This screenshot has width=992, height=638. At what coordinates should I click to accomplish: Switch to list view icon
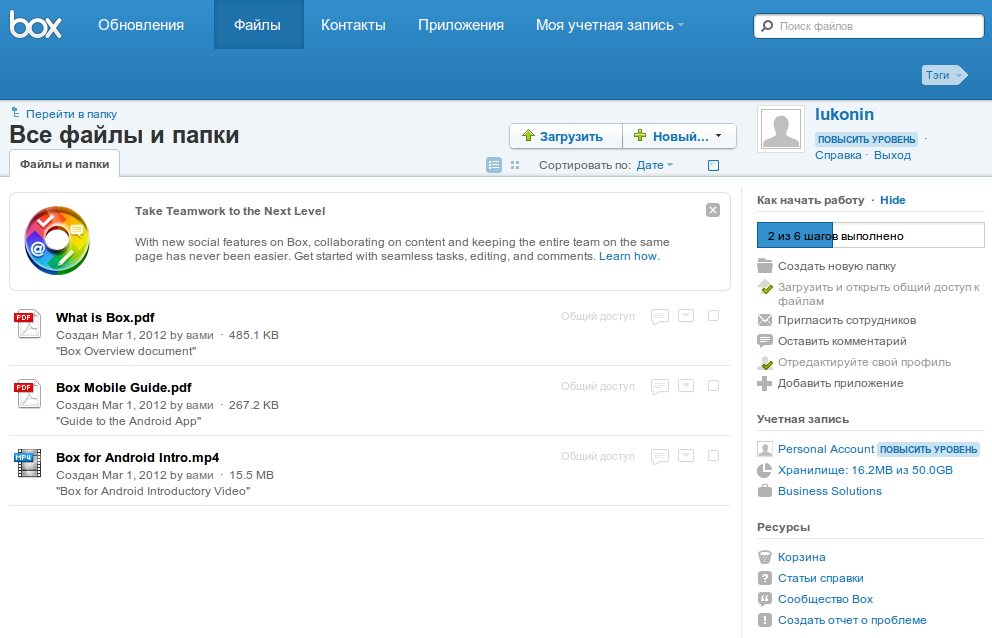tap(494, 165)
